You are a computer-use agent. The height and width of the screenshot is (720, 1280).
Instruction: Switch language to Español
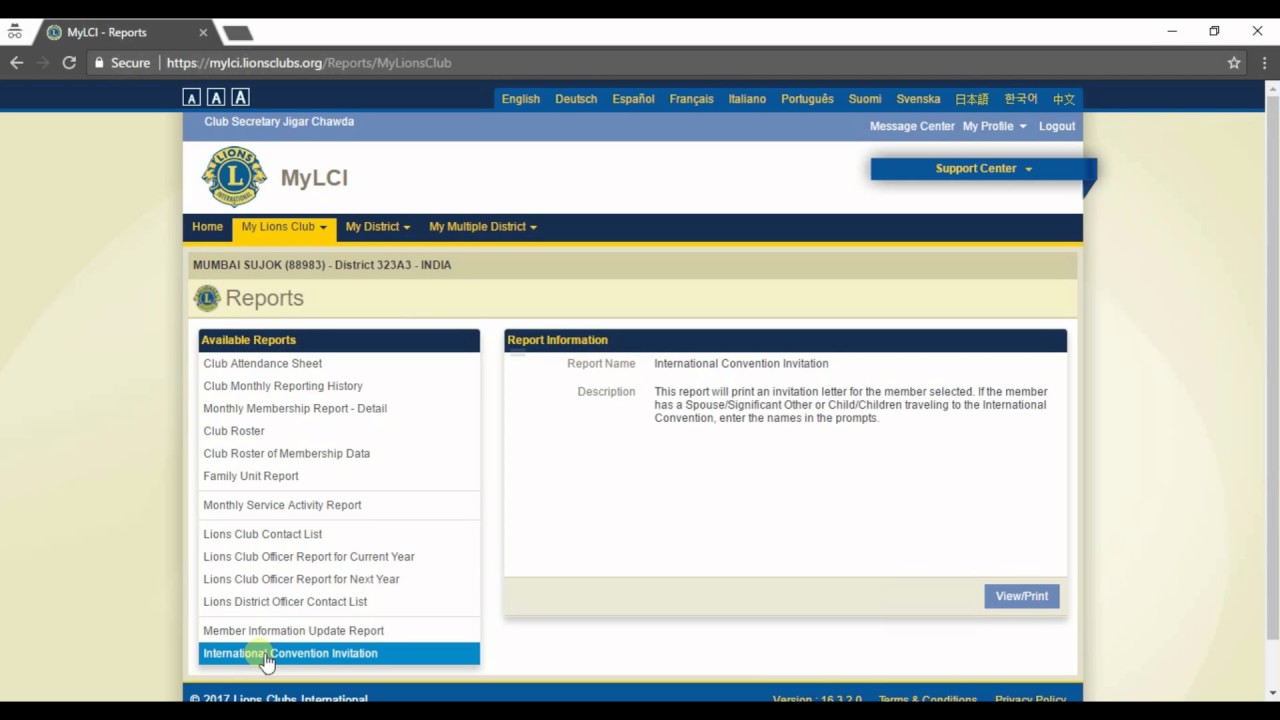point(633,99)
